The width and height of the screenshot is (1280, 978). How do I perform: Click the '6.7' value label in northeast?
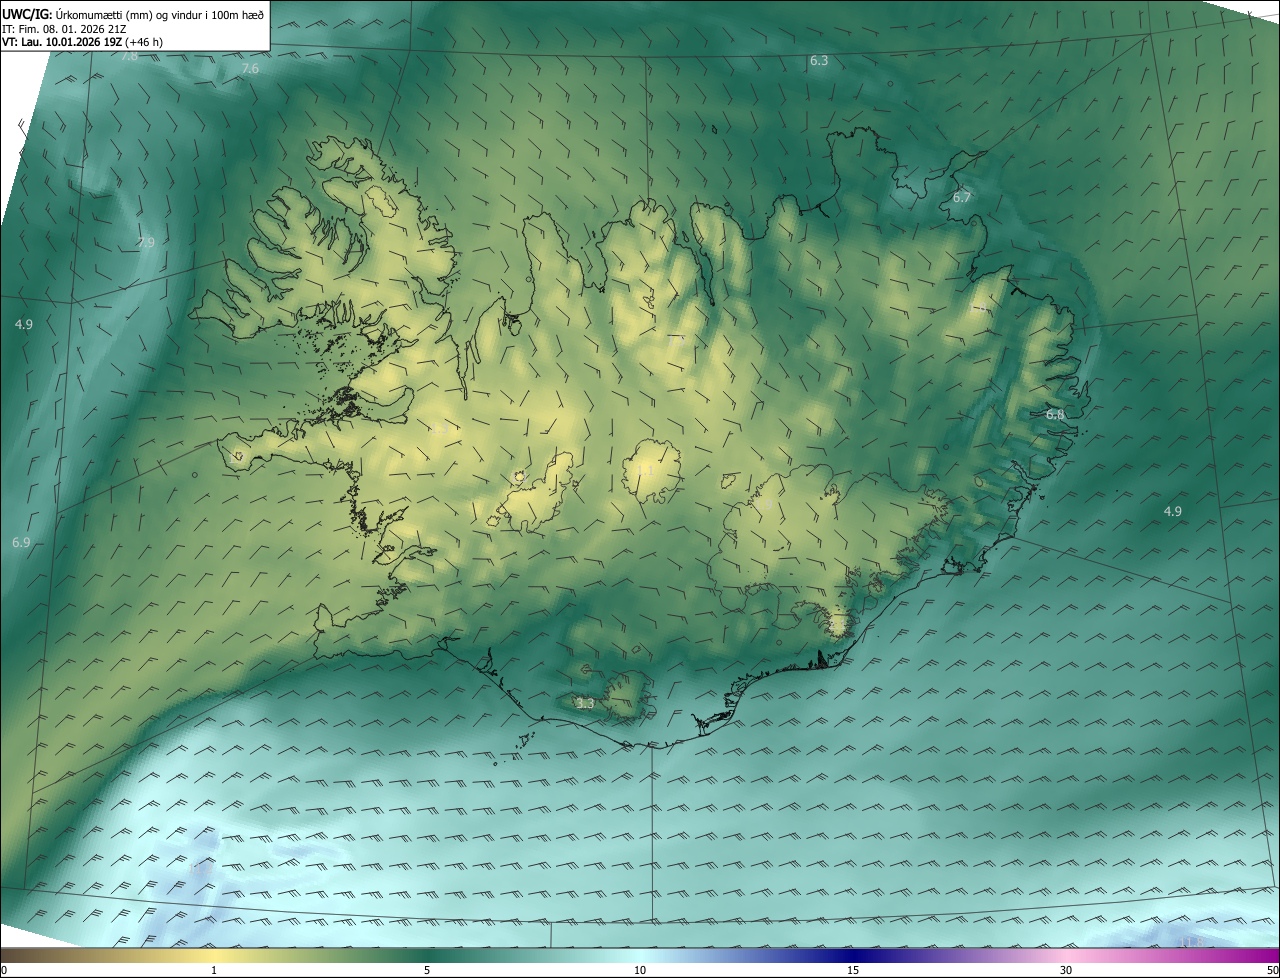[962, 198]
